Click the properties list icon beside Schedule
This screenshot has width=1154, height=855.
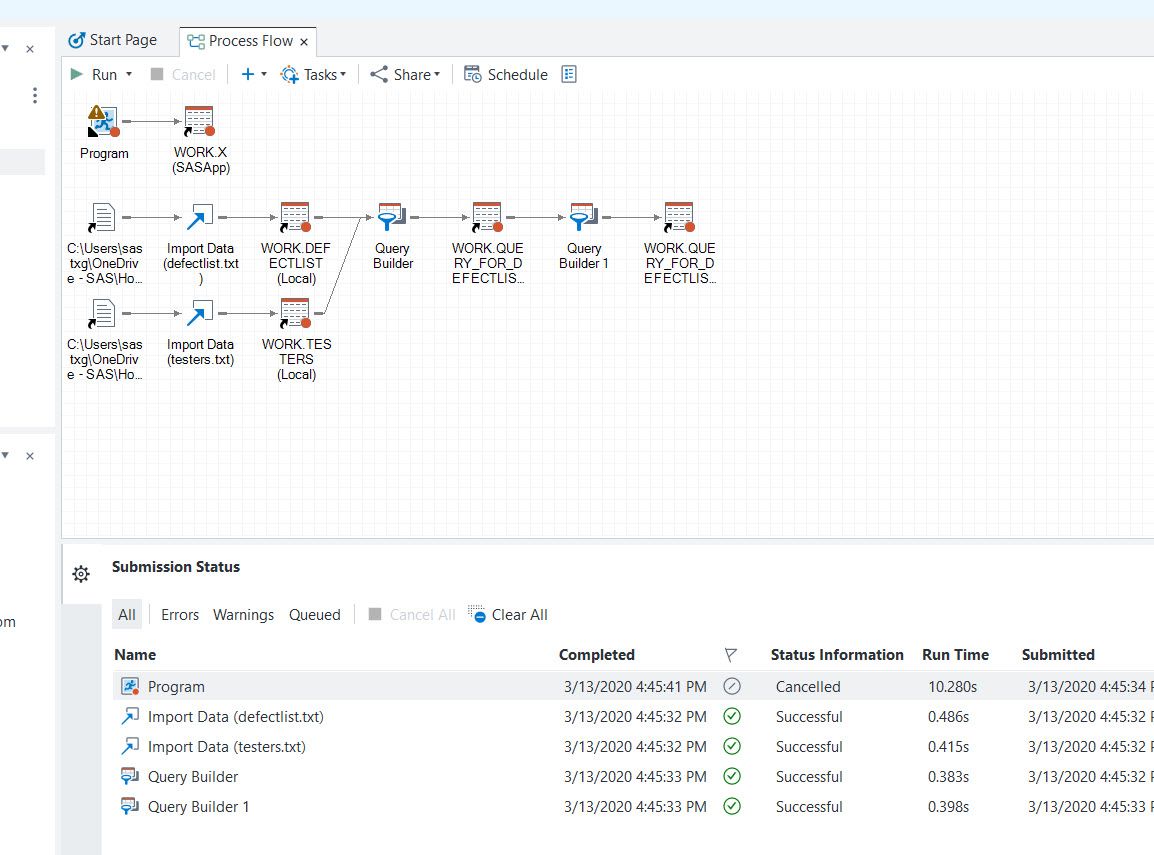click(x=569, y=74)
